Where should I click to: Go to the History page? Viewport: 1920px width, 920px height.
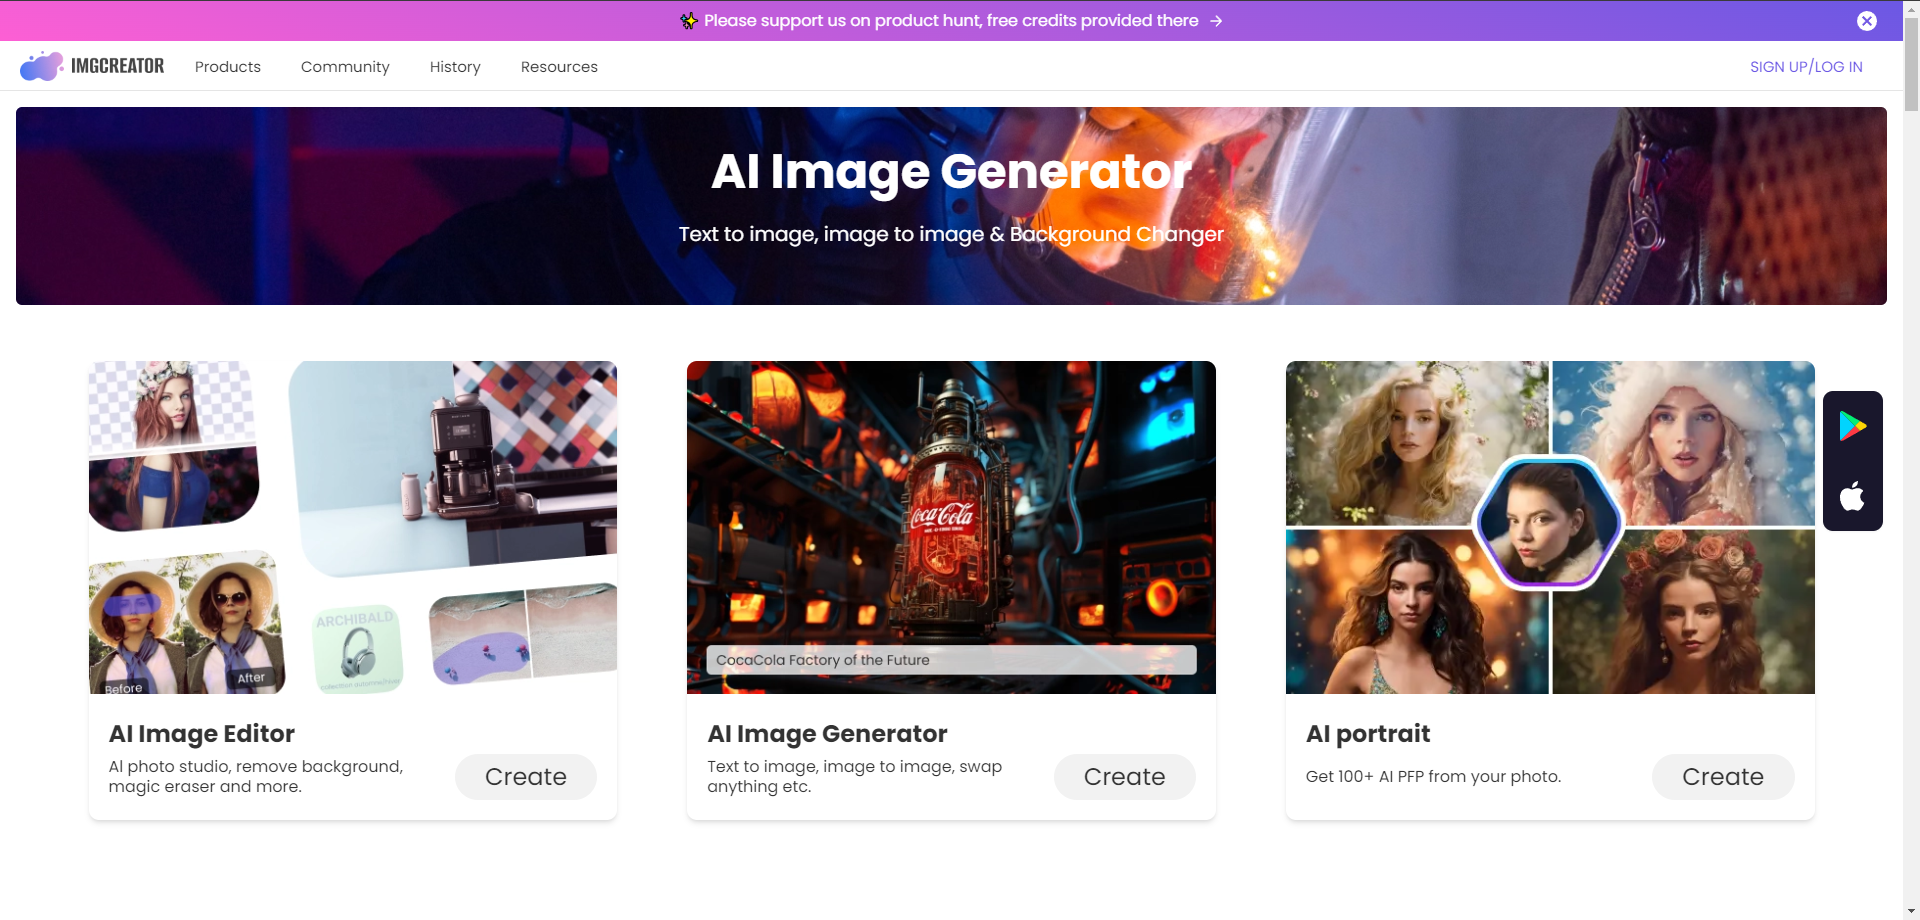[455, 67]
